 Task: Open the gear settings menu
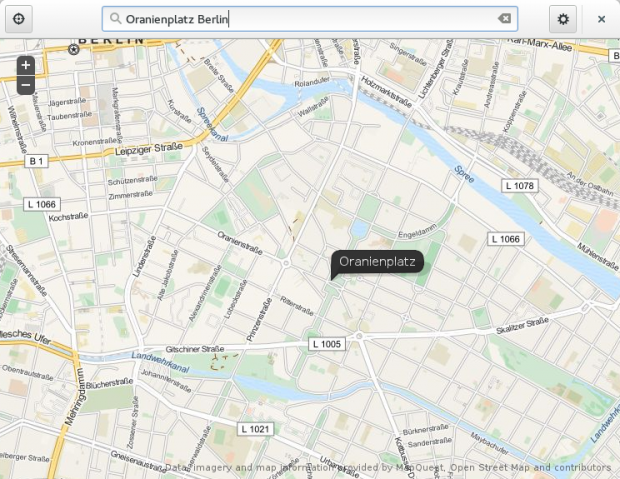point(563,18)
